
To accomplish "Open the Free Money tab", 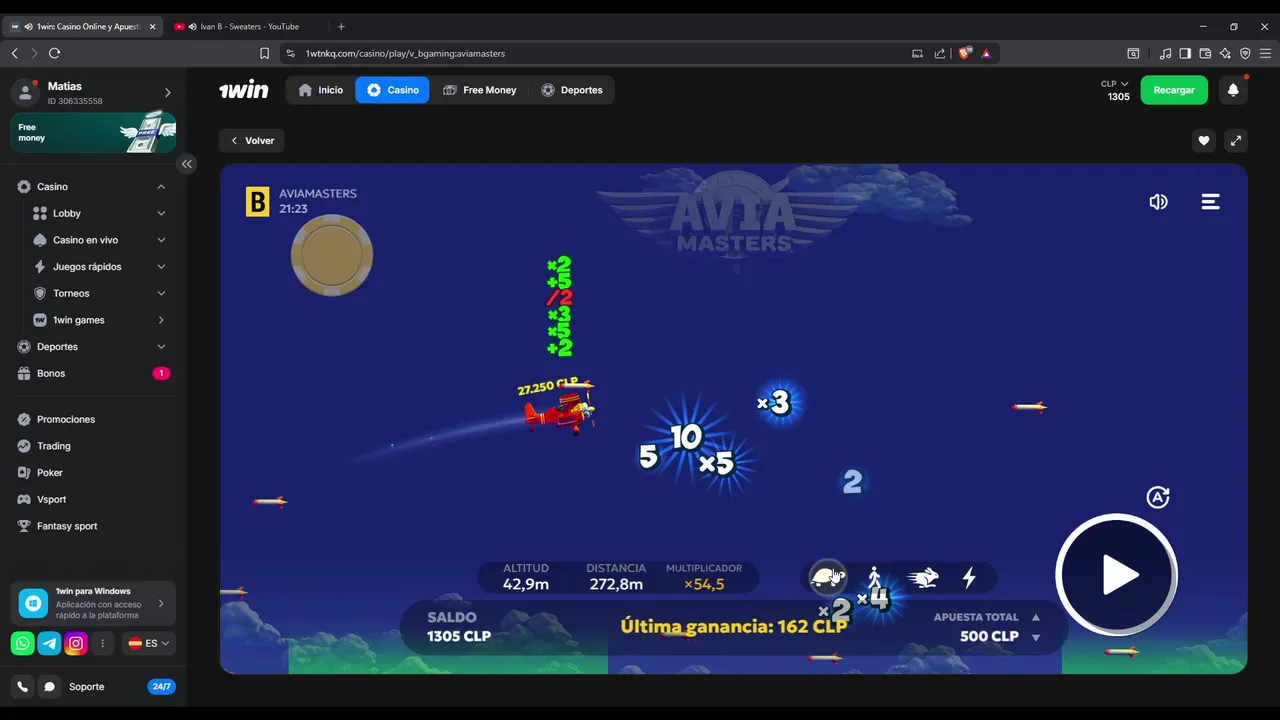I will 480,90.
